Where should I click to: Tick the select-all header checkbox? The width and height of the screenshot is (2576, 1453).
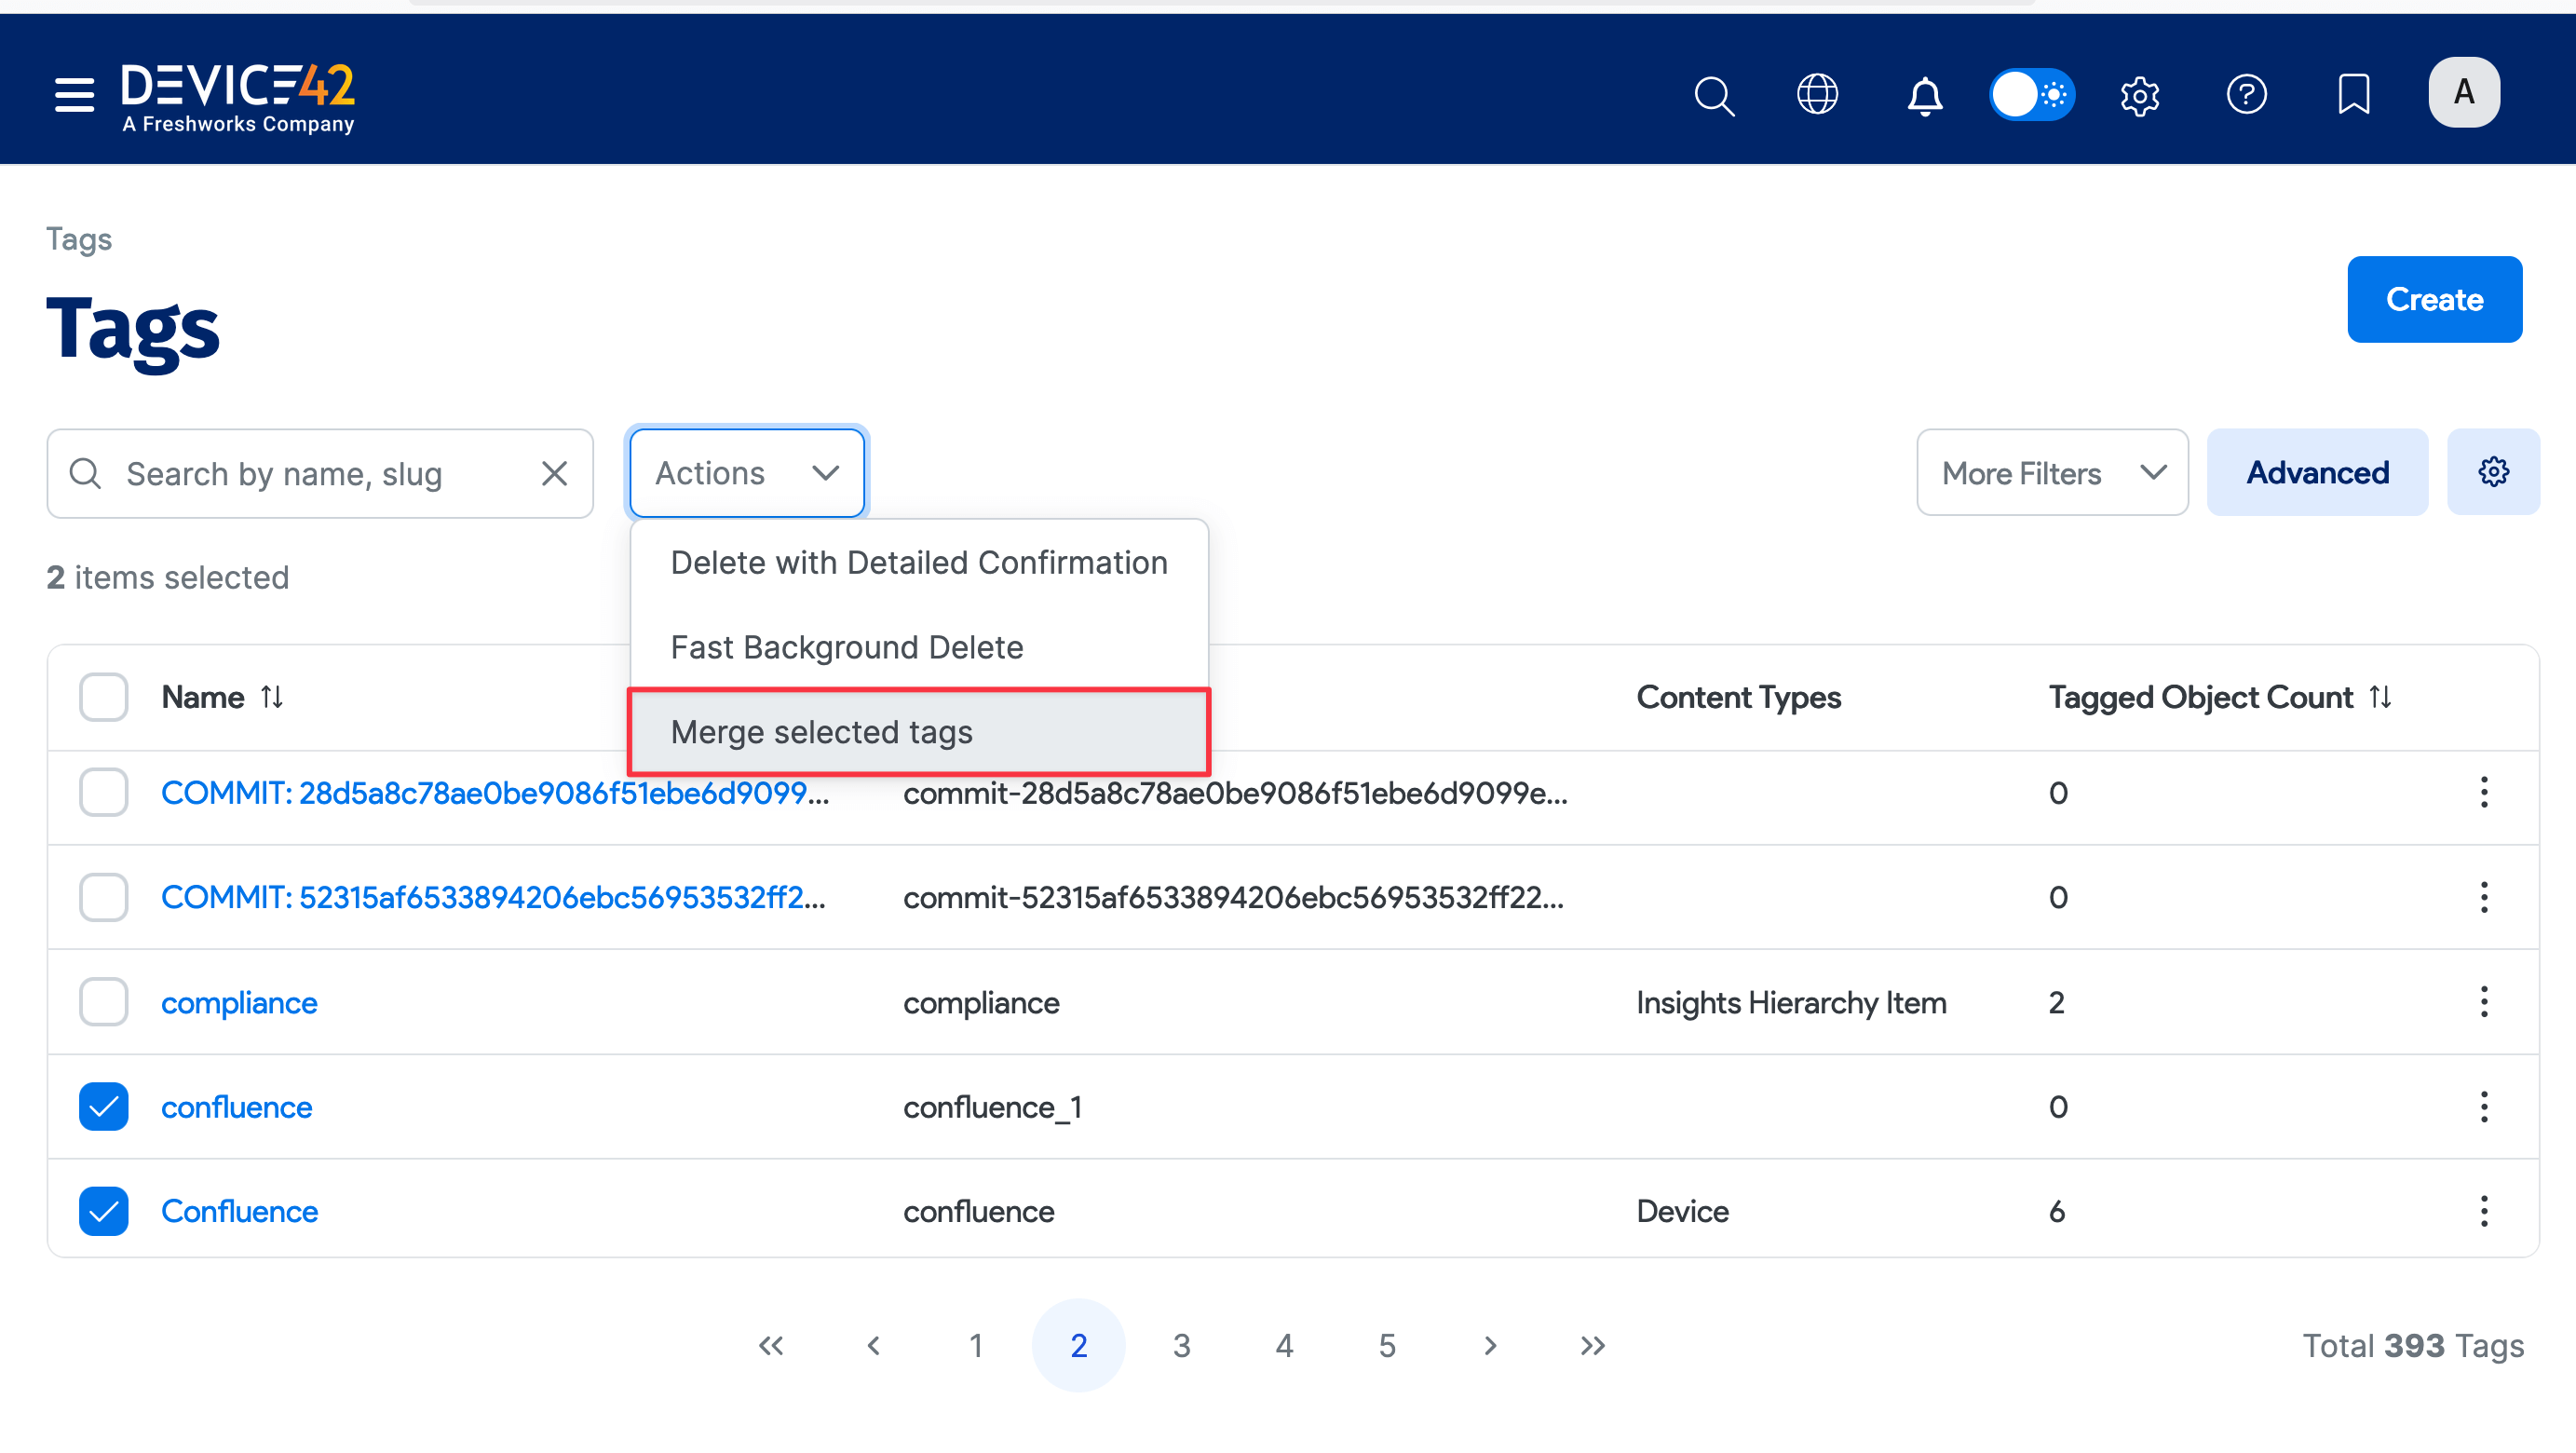[103, 697]
